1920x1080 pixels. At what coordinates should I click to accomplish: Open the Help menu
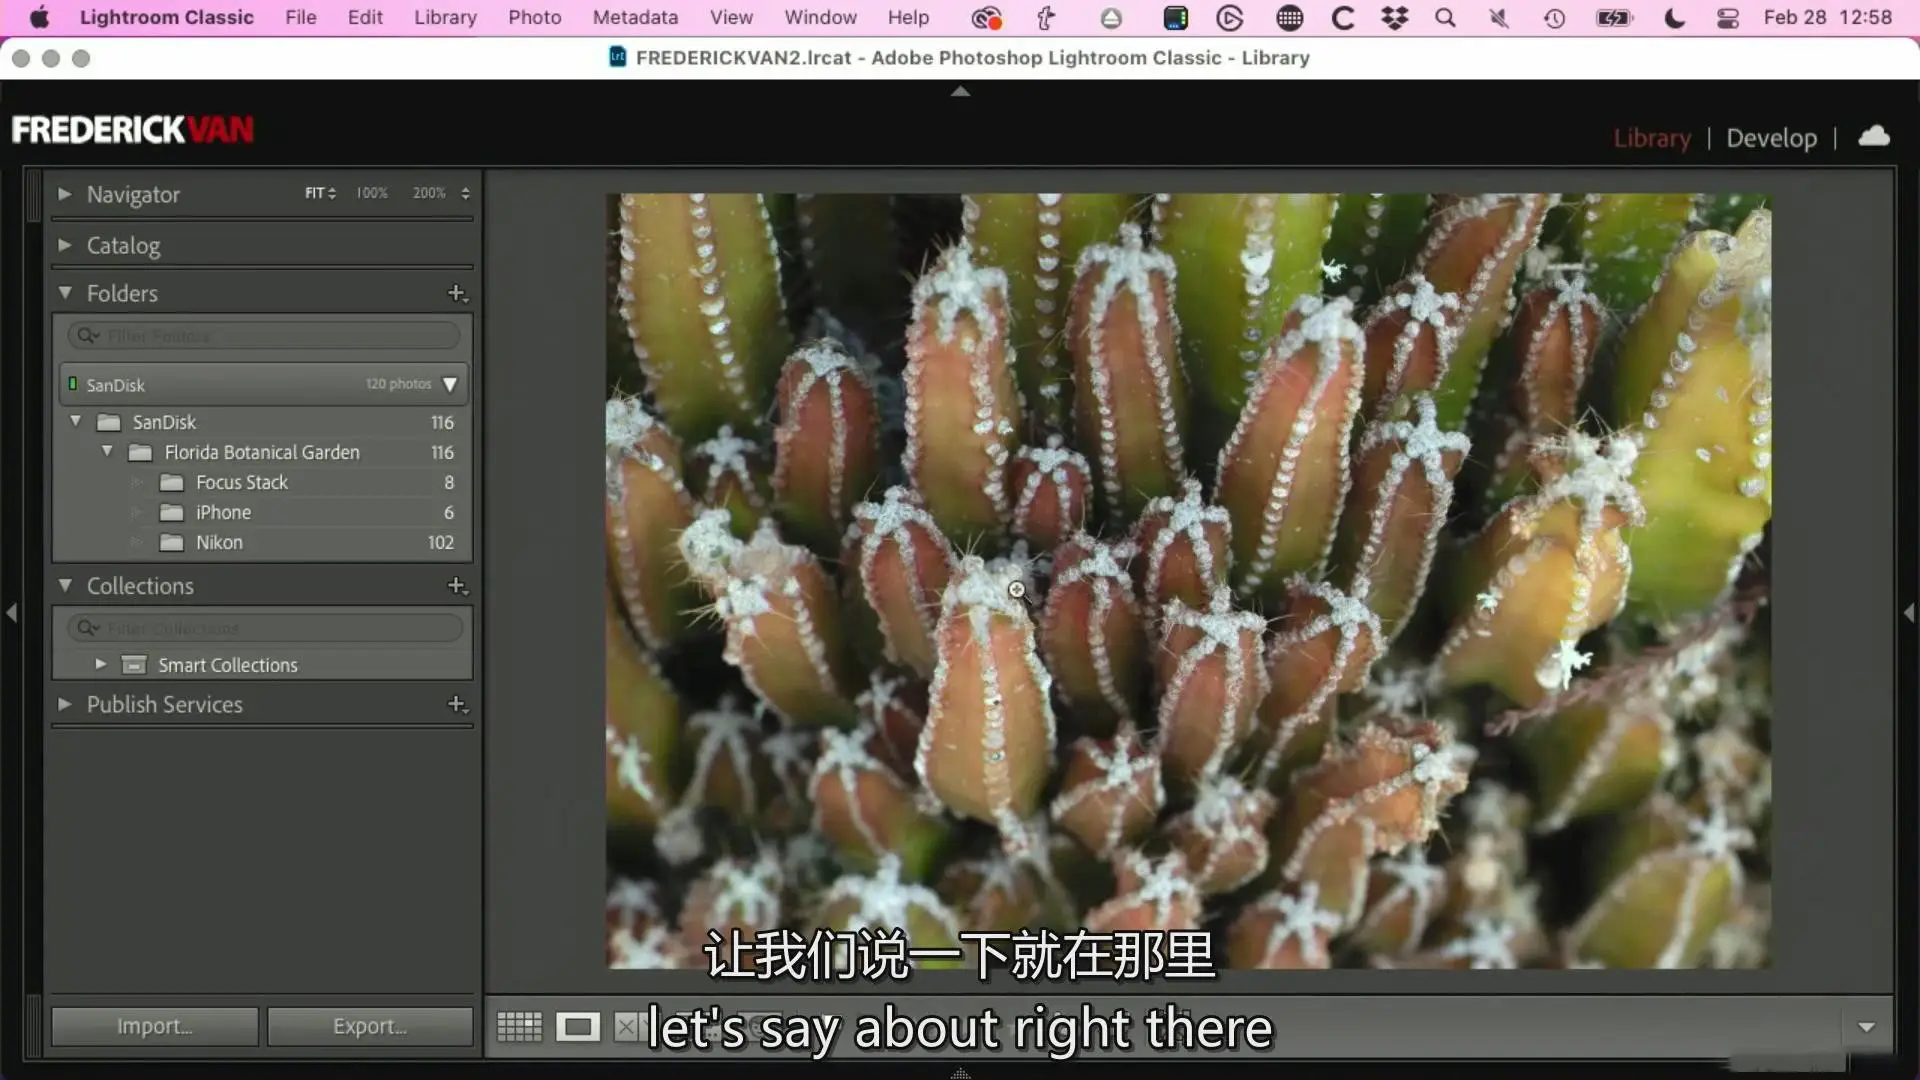pyautogui.click(x=908, y=17)
